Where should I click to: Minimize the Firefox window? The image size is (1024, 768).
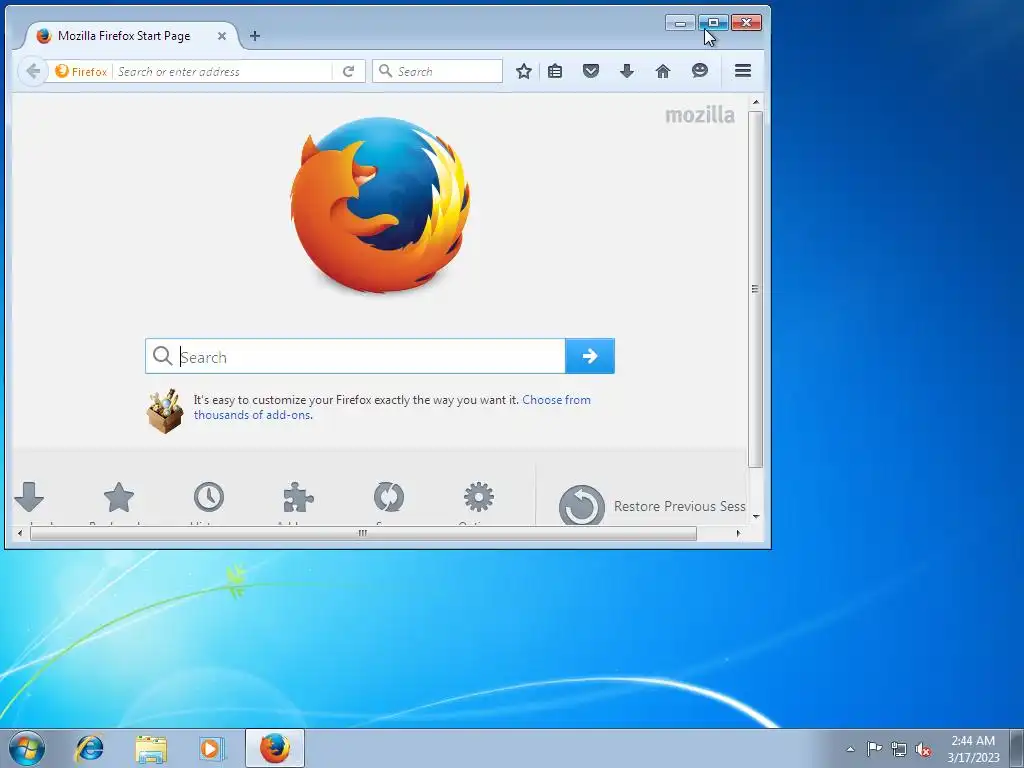[680, 23]
